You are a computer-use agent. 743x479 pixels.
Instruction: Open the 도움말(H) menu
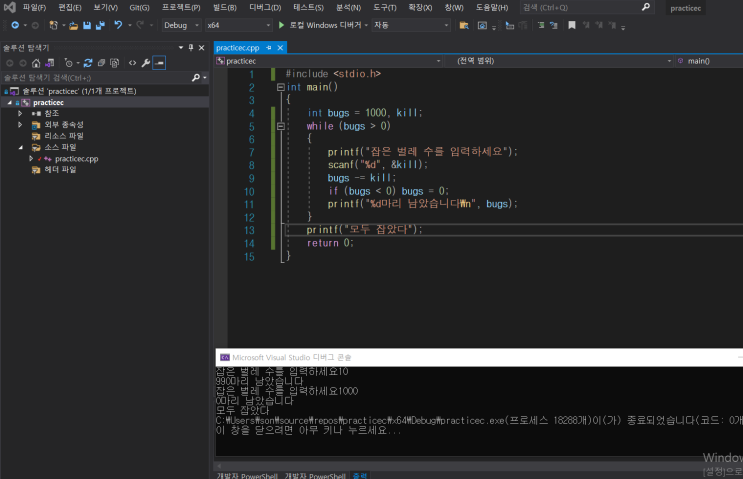click(492, 8)
